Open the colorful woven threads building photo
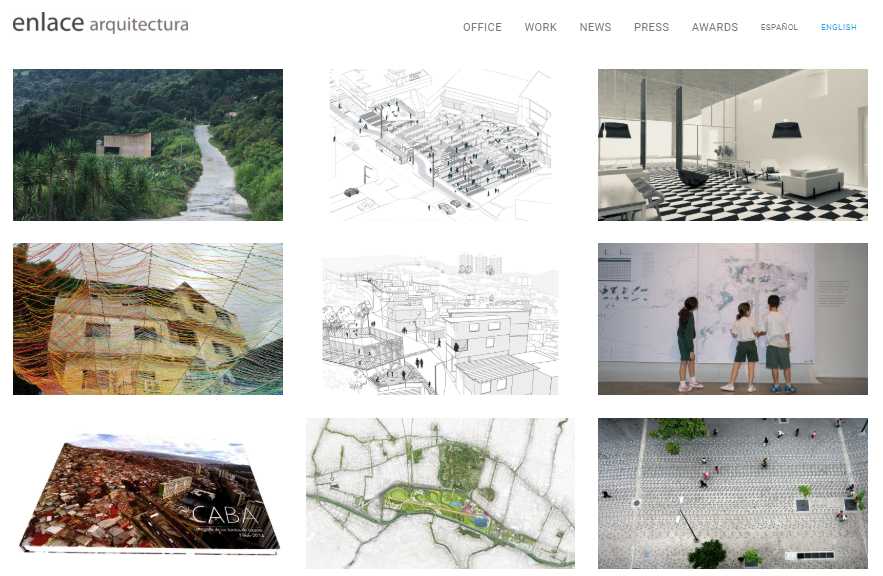The image size is (883, 576). (x=148, y=319)
